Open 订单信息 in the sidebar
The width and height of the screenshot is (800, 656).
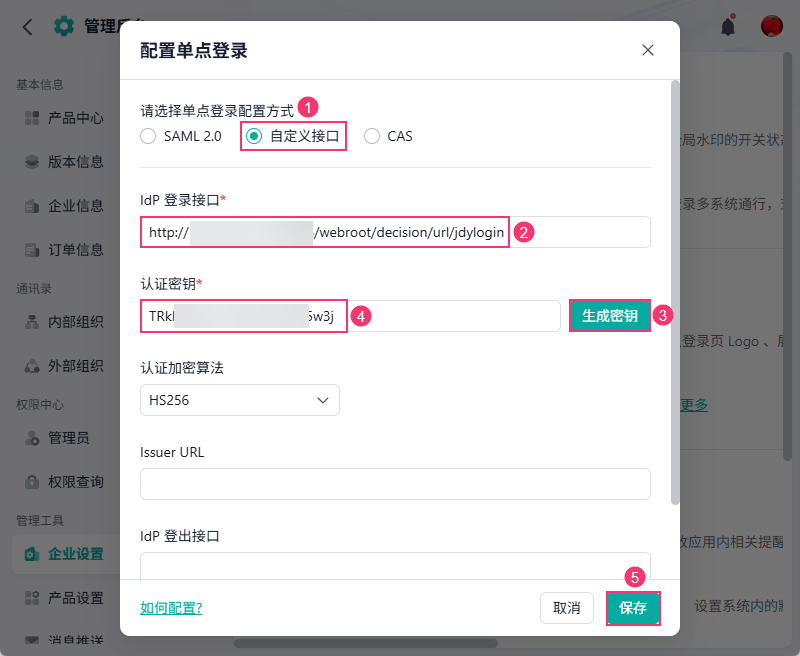pos(75,250)
